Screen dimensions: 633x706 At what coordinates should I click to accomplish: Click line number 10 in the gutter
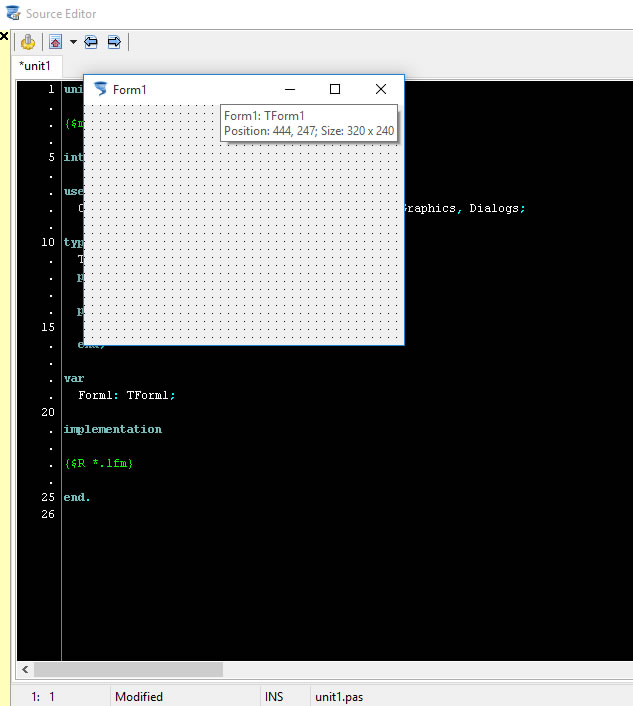48,242
